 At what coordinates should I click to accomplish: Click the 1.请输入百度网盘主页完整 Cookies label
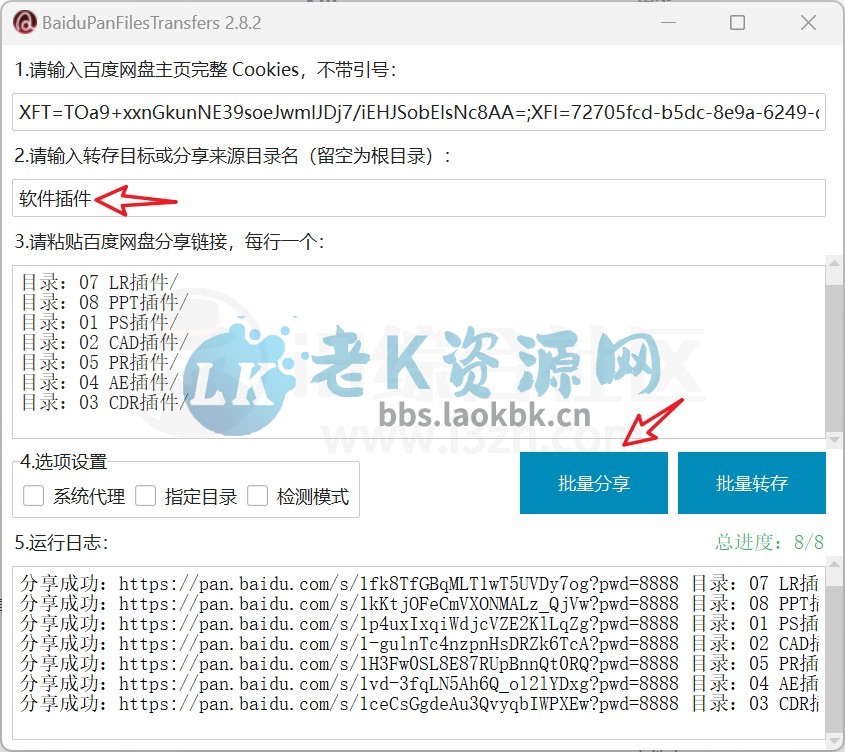pyautogui.click(x=205, y=70)
